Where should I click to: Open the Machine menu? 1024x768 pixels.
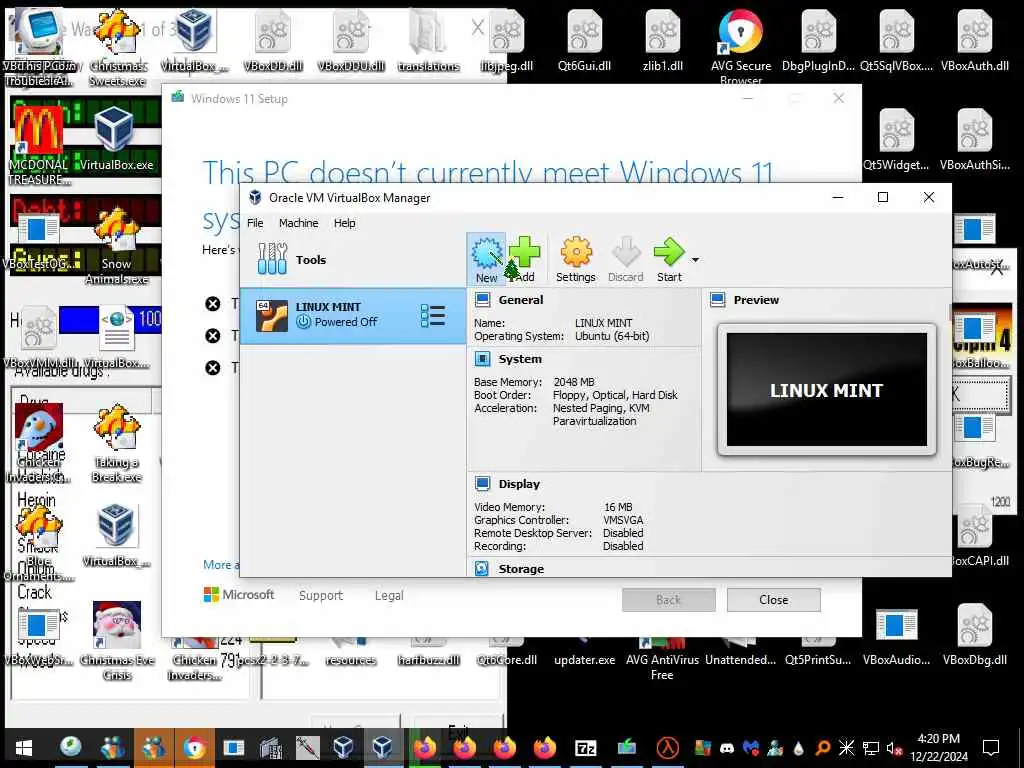tap(298, 223)
